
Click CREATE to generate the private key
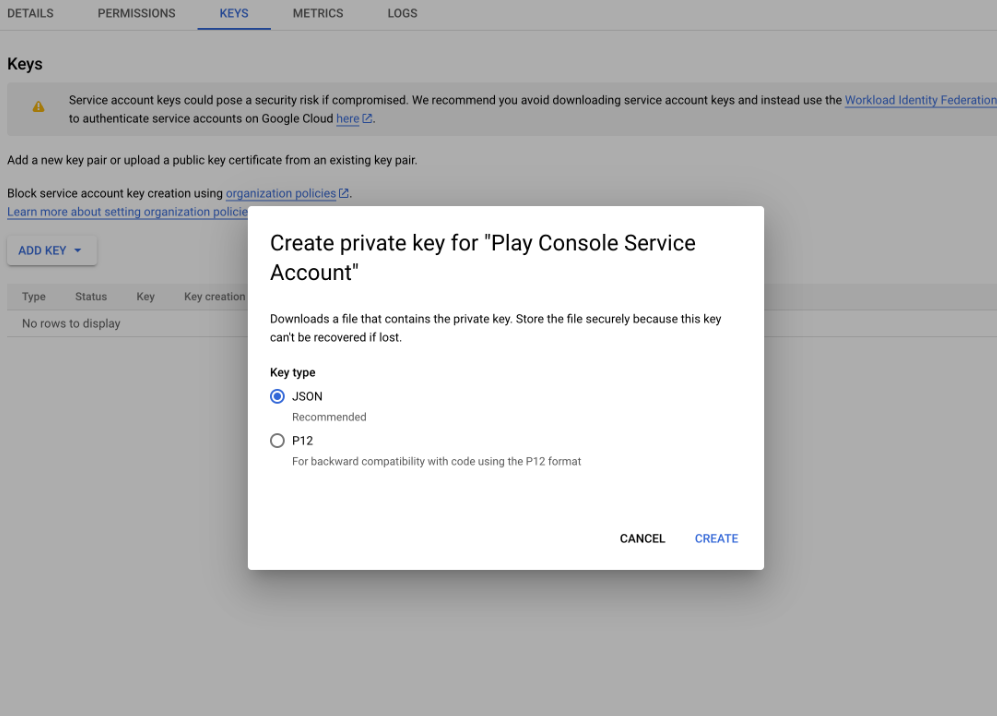[716, 538]
